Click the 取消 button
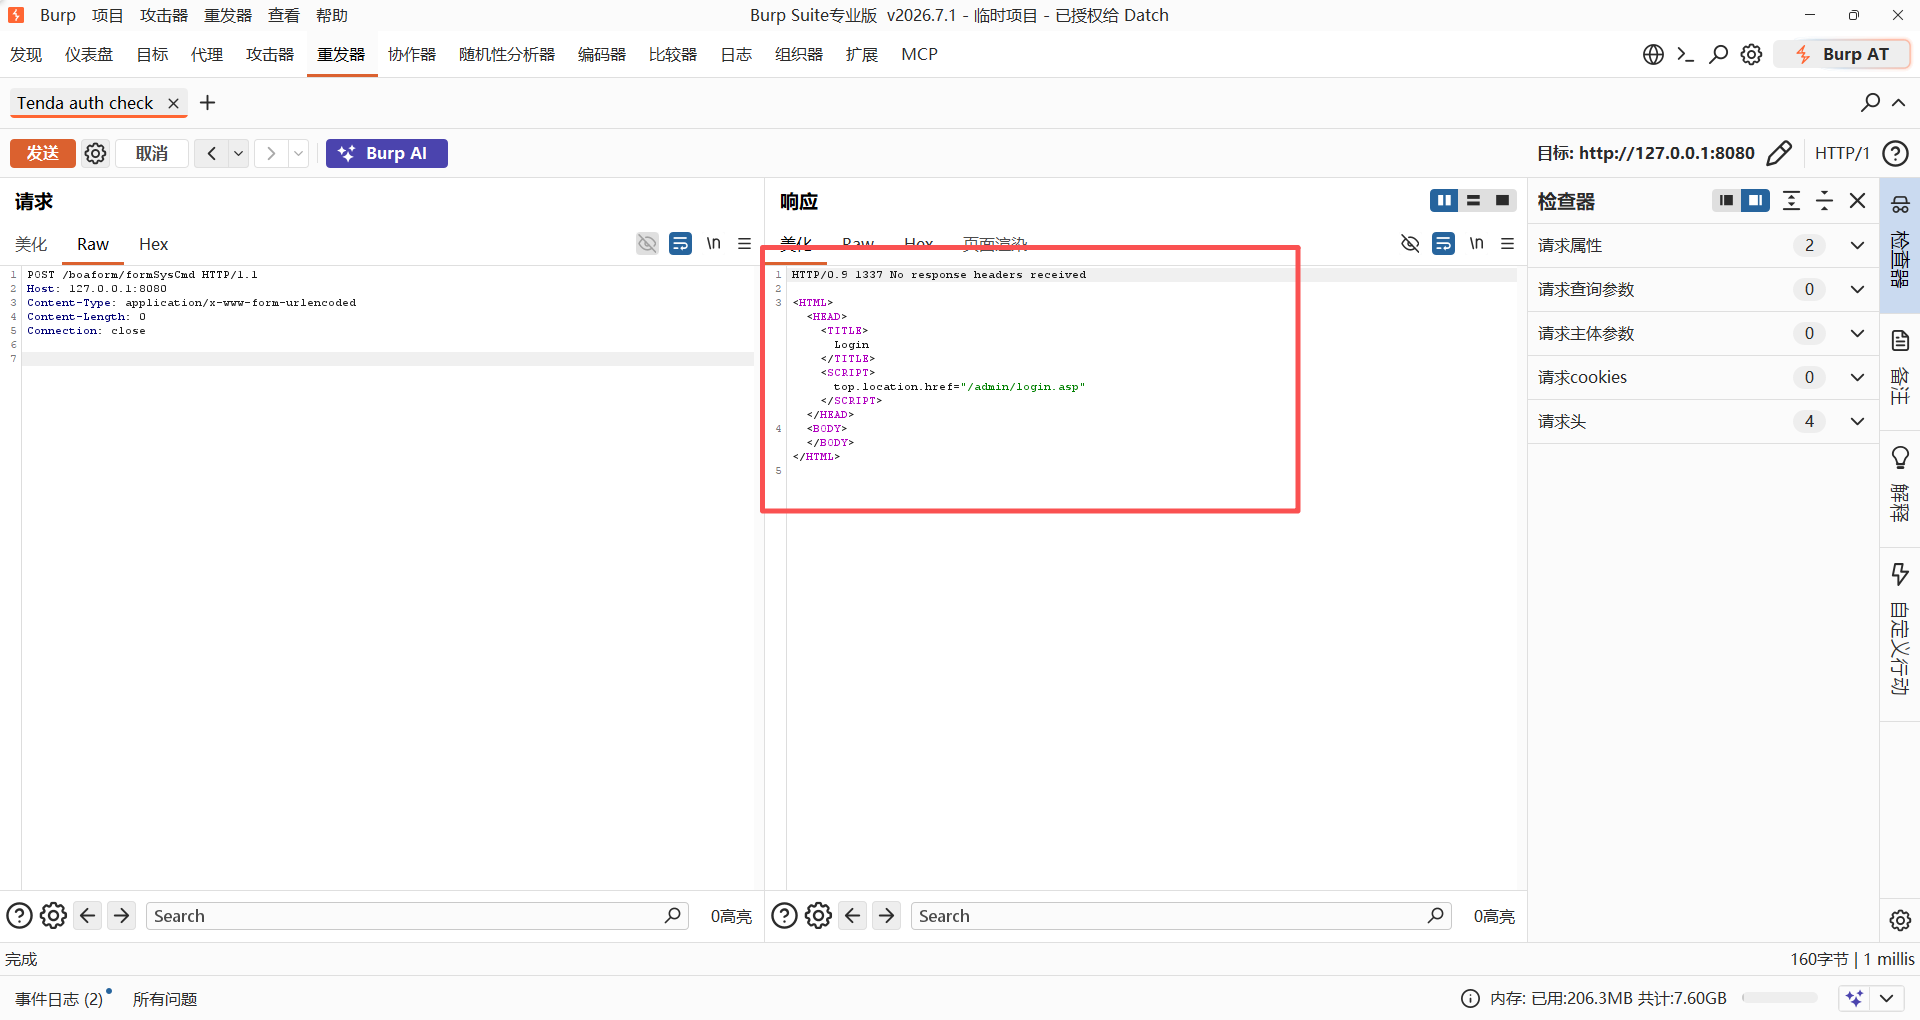Screen dimensions: 1920x1020 pos(152,153)
